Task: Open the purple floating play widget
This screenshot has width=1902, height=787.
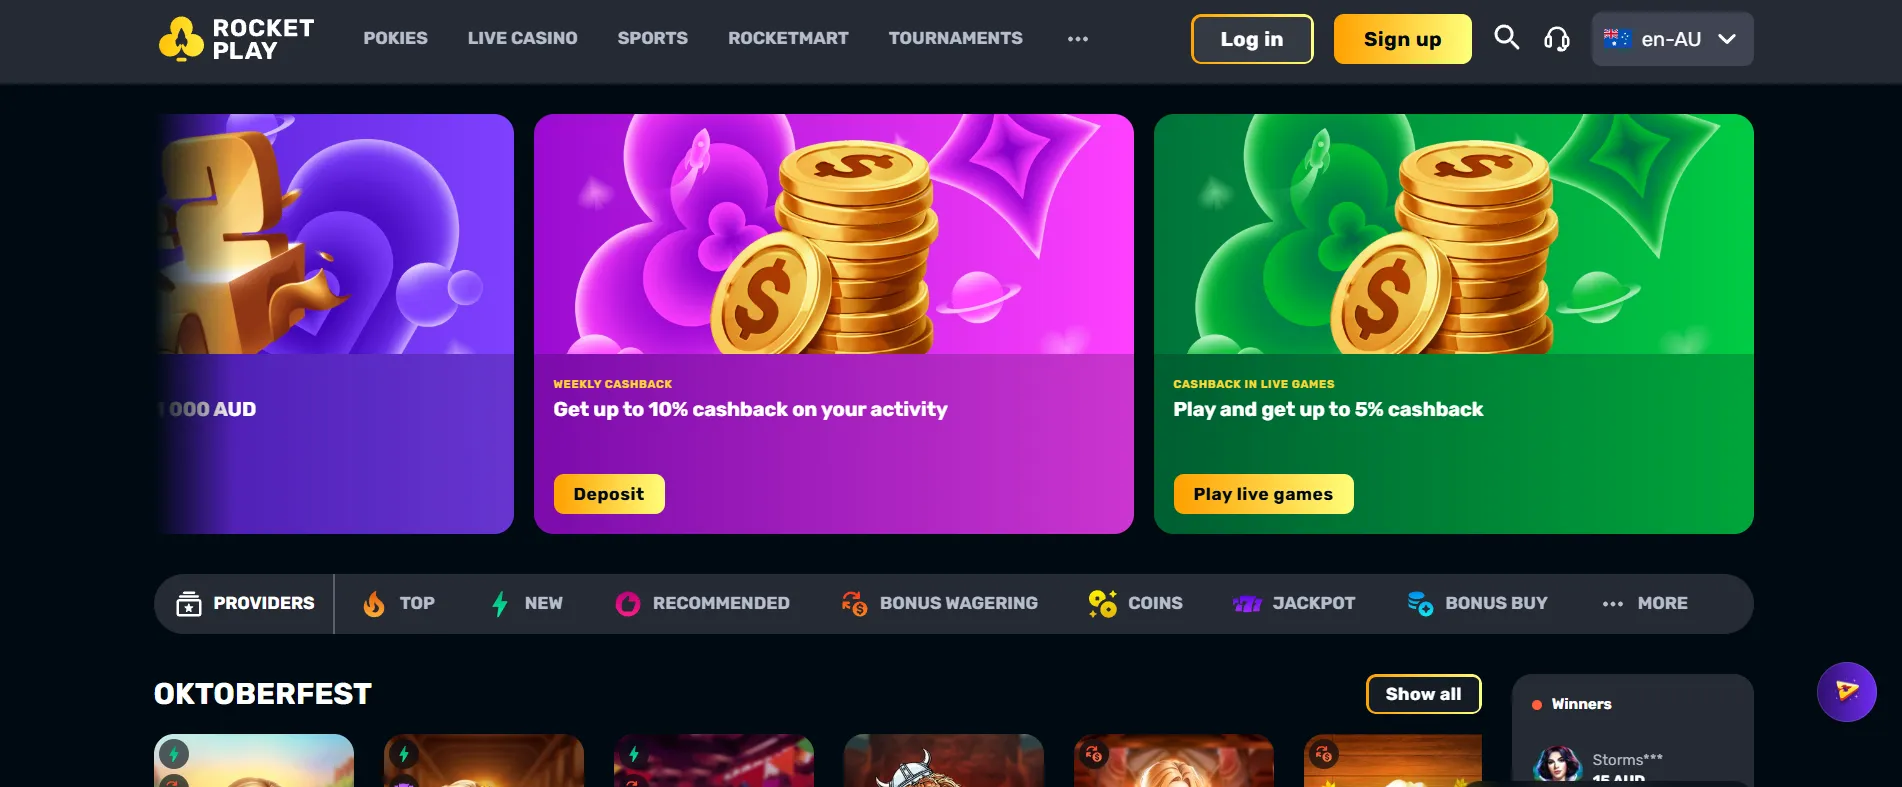Action: (1846, 692)
